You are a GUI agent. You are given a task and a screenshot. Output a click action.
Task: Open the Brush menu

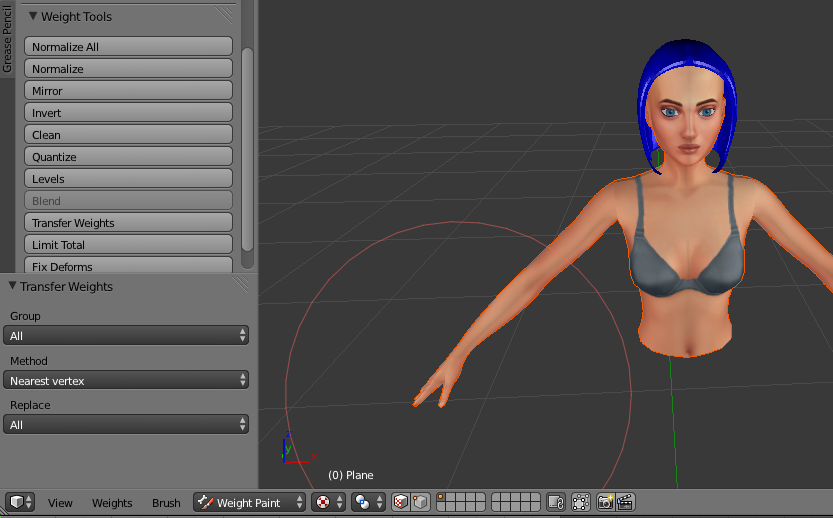166,503
